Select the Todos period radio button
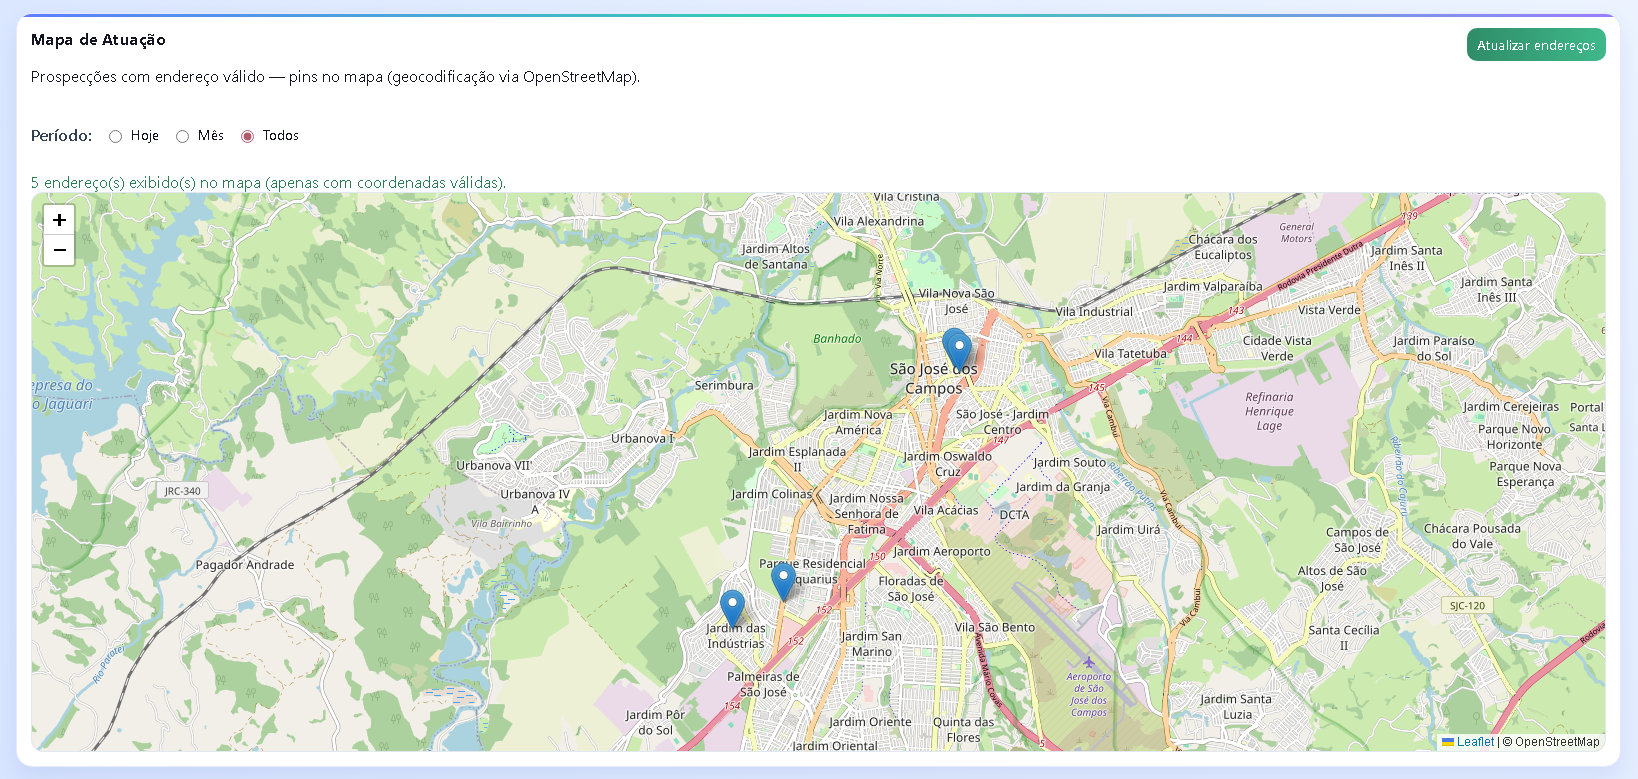This screenshot has height=779, width=1638. point(248,136)
